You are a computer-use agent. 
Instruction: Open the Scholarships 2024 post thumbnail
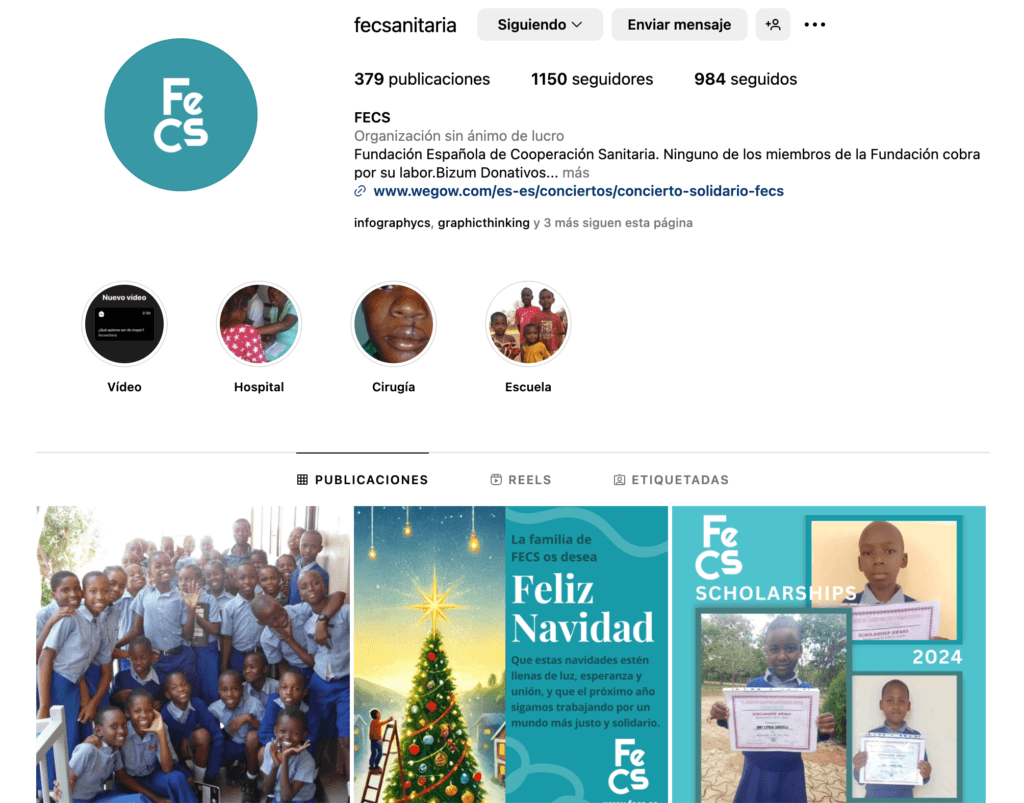pyautogui.click(x=829, y=654)
